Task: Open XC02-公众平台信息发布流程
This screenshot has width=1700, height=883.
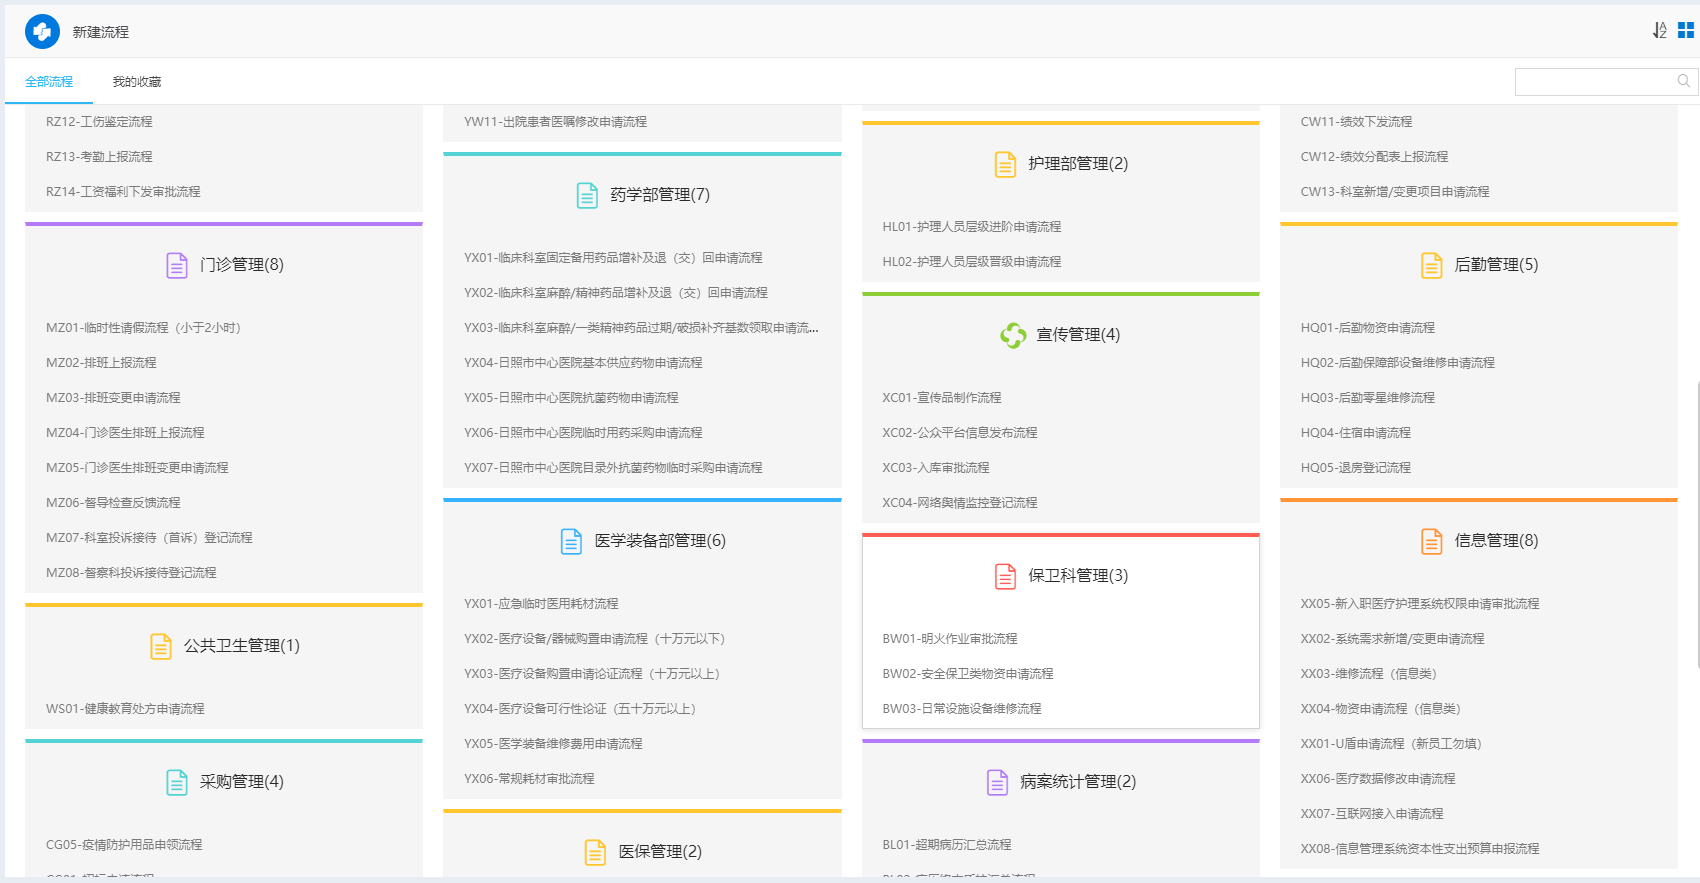Action: pos(959,433)
